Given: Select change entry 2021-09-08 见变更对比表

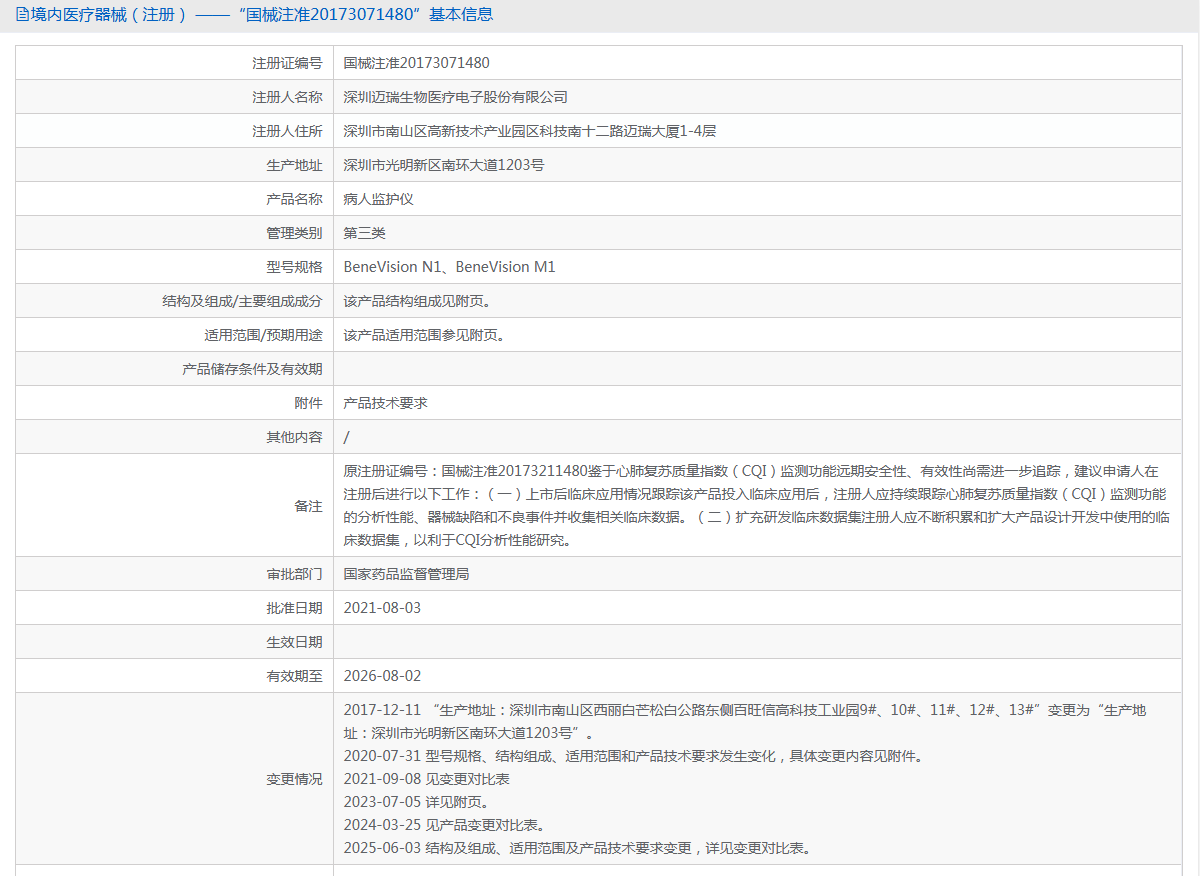Looking at the screenshot, I should point(426,779).
